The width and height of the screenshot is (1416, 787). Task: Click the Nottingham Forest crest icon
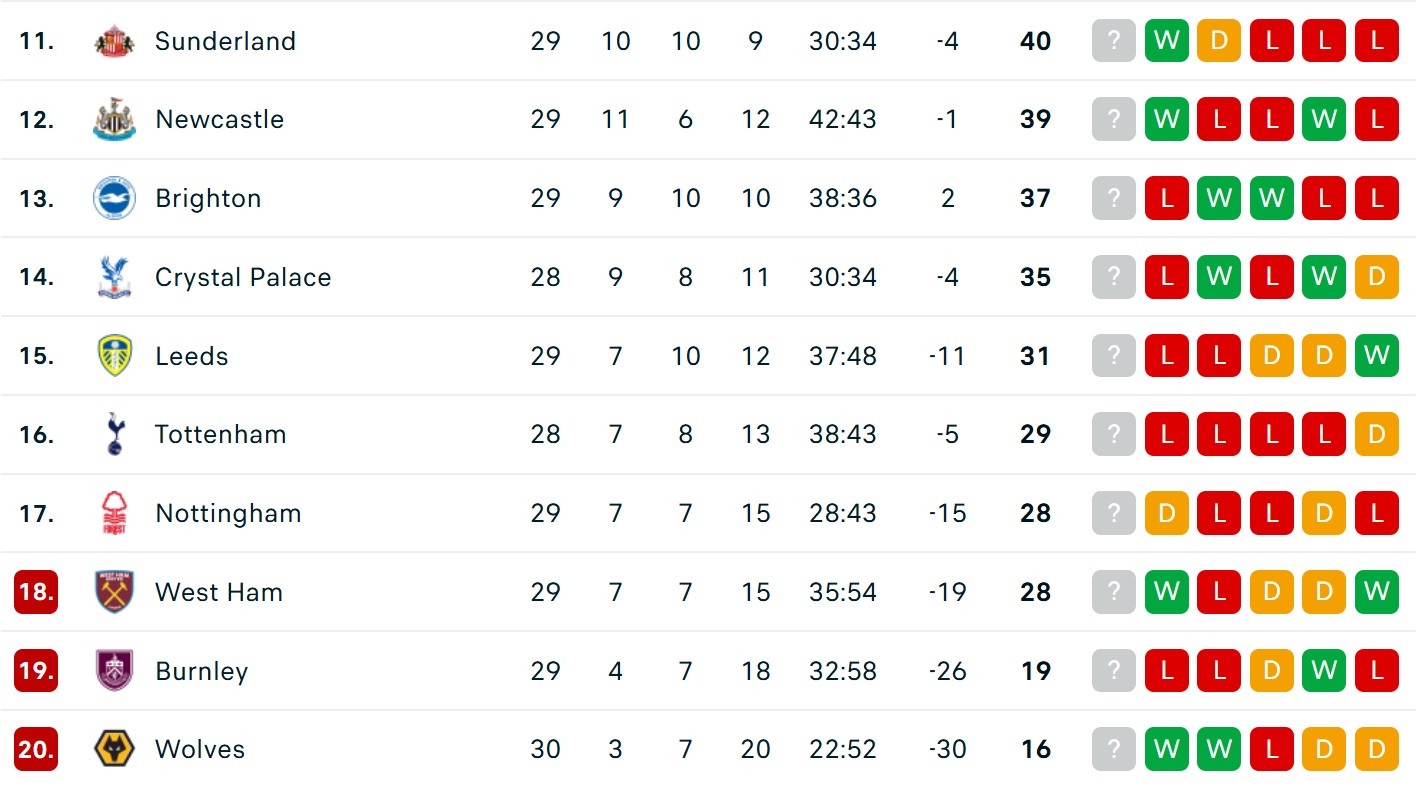coord(114,513)
